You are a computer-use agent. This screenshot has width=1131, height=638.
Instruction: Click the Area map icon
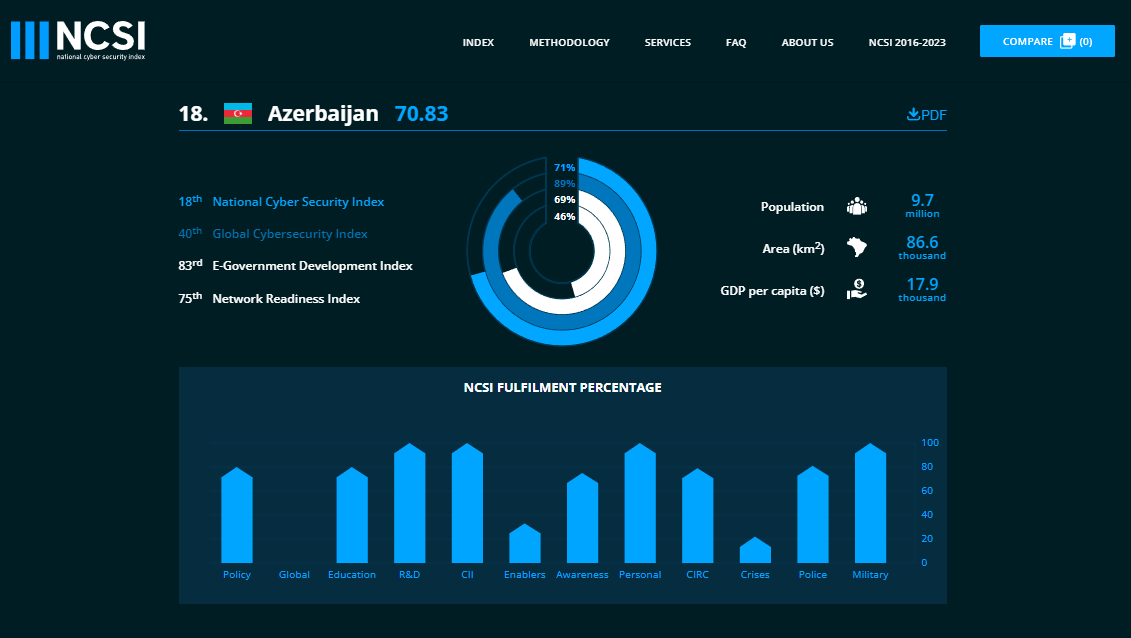point(857,247)
